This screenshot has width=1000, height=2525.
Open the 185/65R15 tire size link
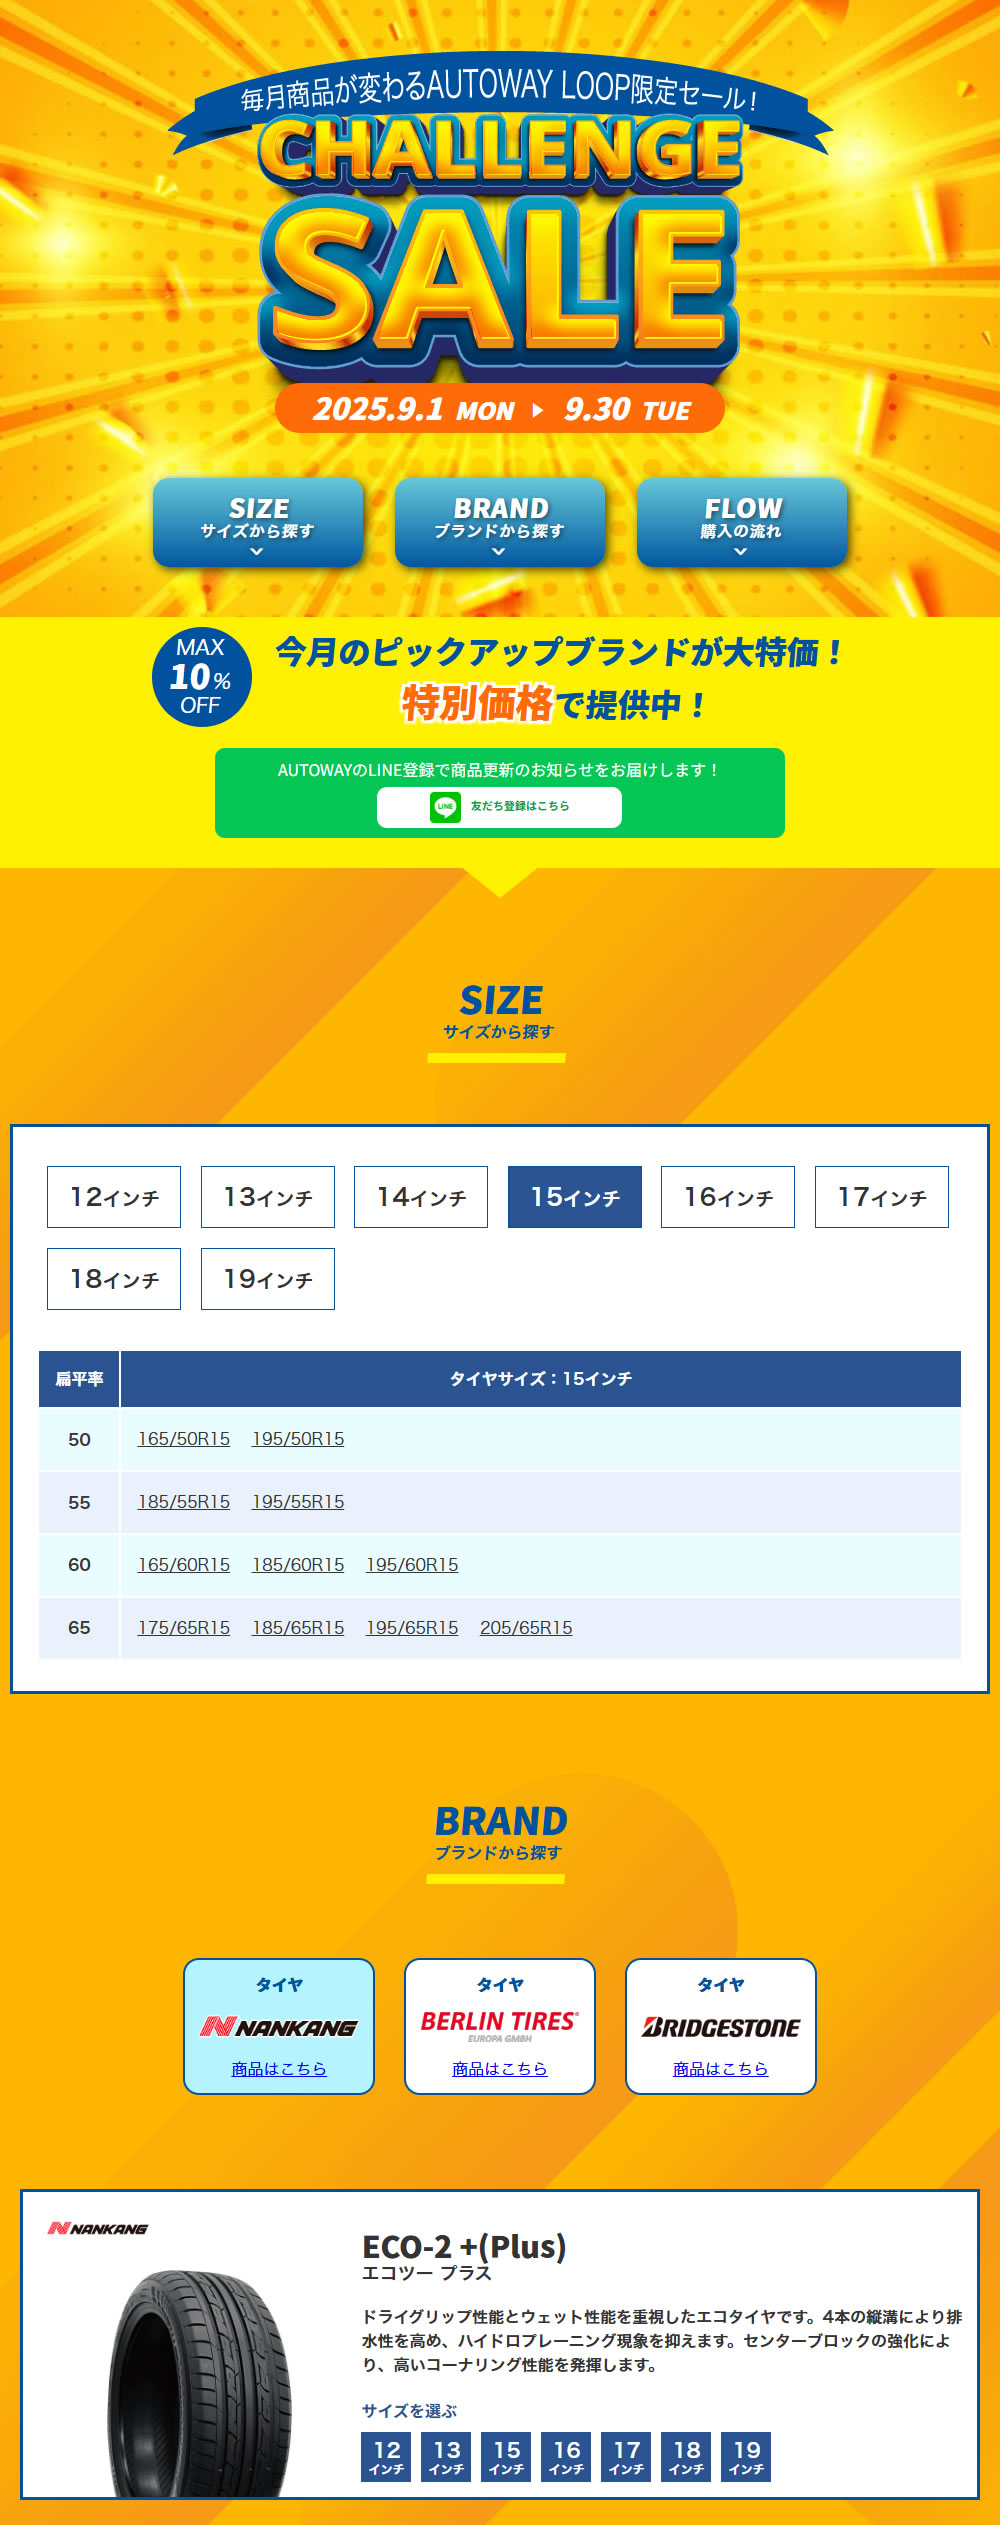298,1628
